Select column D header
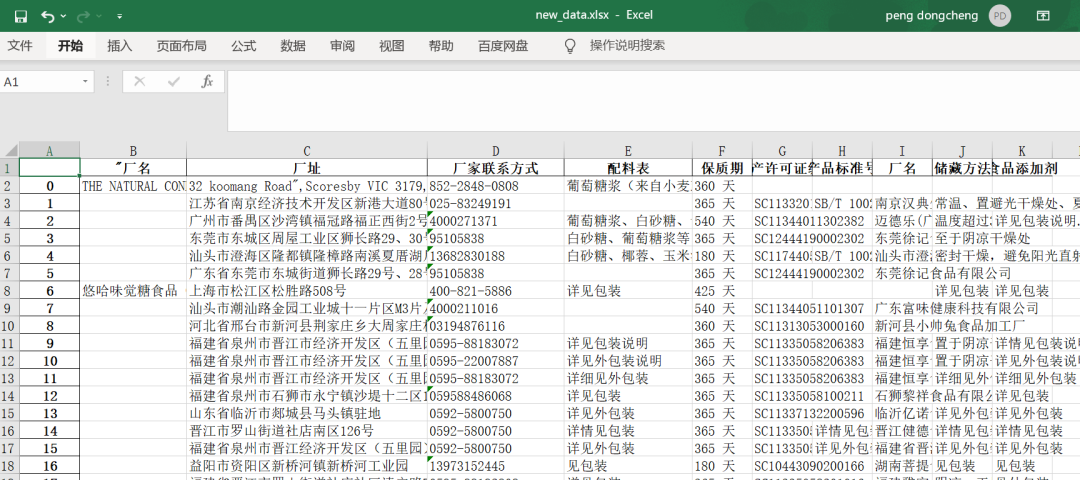Screen dimensions: 1080x480 point(495,151)
